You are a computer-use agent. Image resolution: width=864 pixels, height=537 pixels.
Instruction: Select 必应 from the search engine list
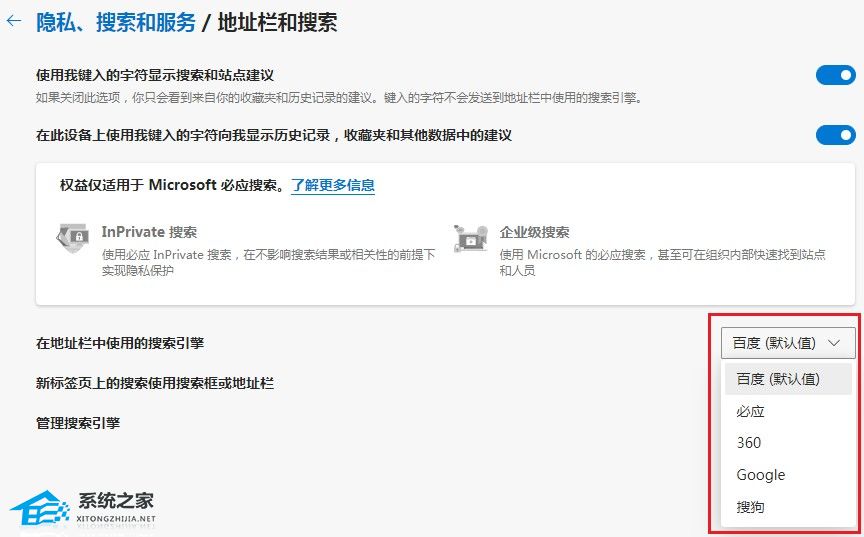tap(788, 411)
